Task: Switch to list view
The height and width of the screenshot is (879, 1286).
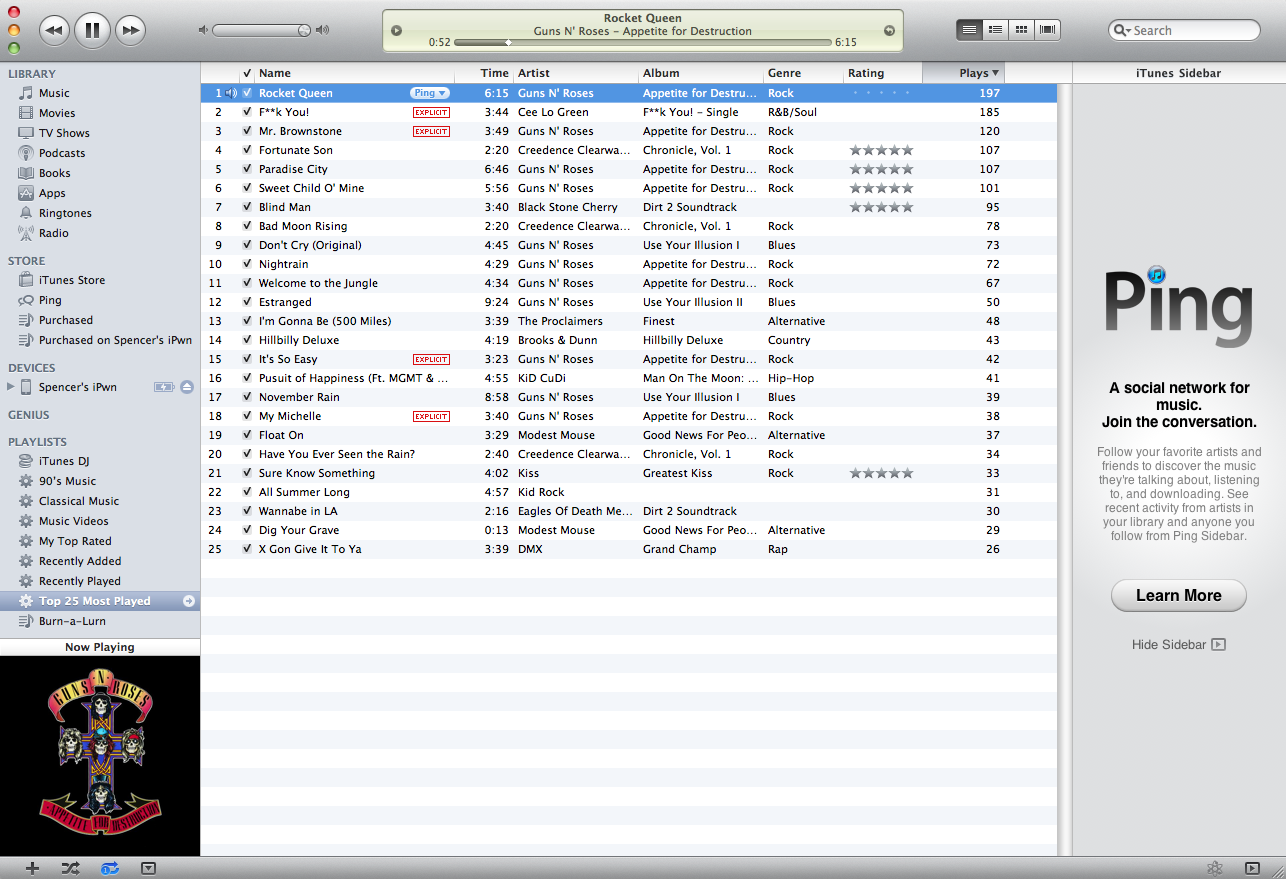Action: coord(969,30)
